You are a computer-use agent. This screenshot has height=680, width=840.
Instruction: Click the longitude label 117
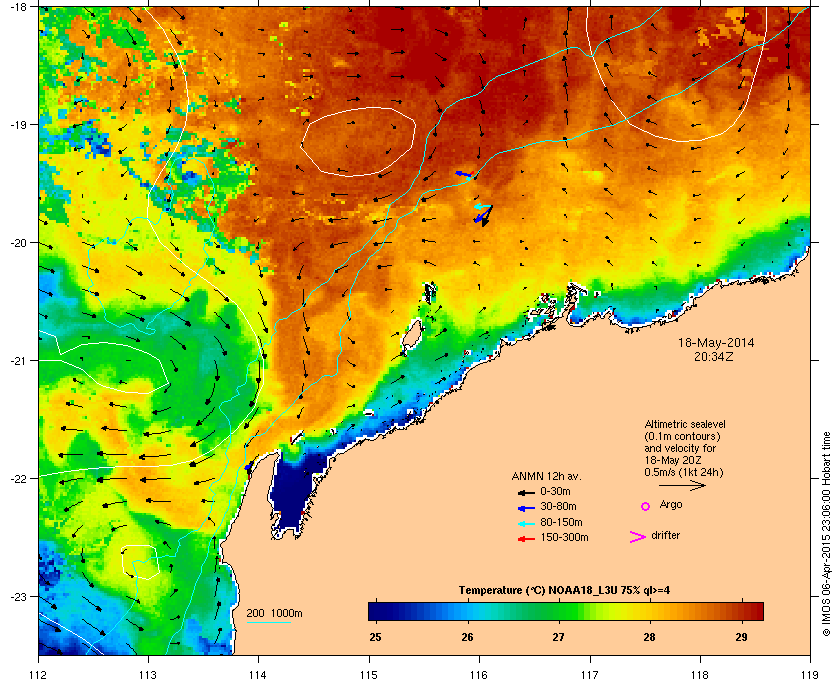click(x=590, y=675)
